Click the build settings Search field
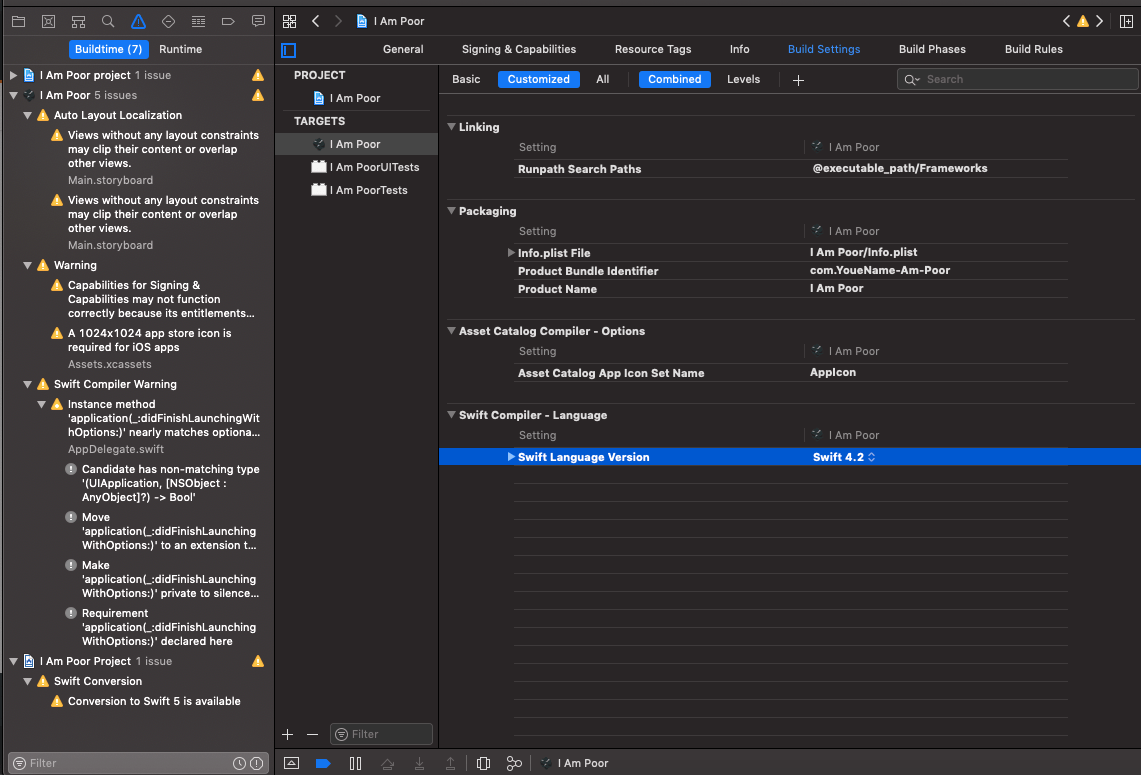The image size is (1141, 775). (x=1017, y=79)
